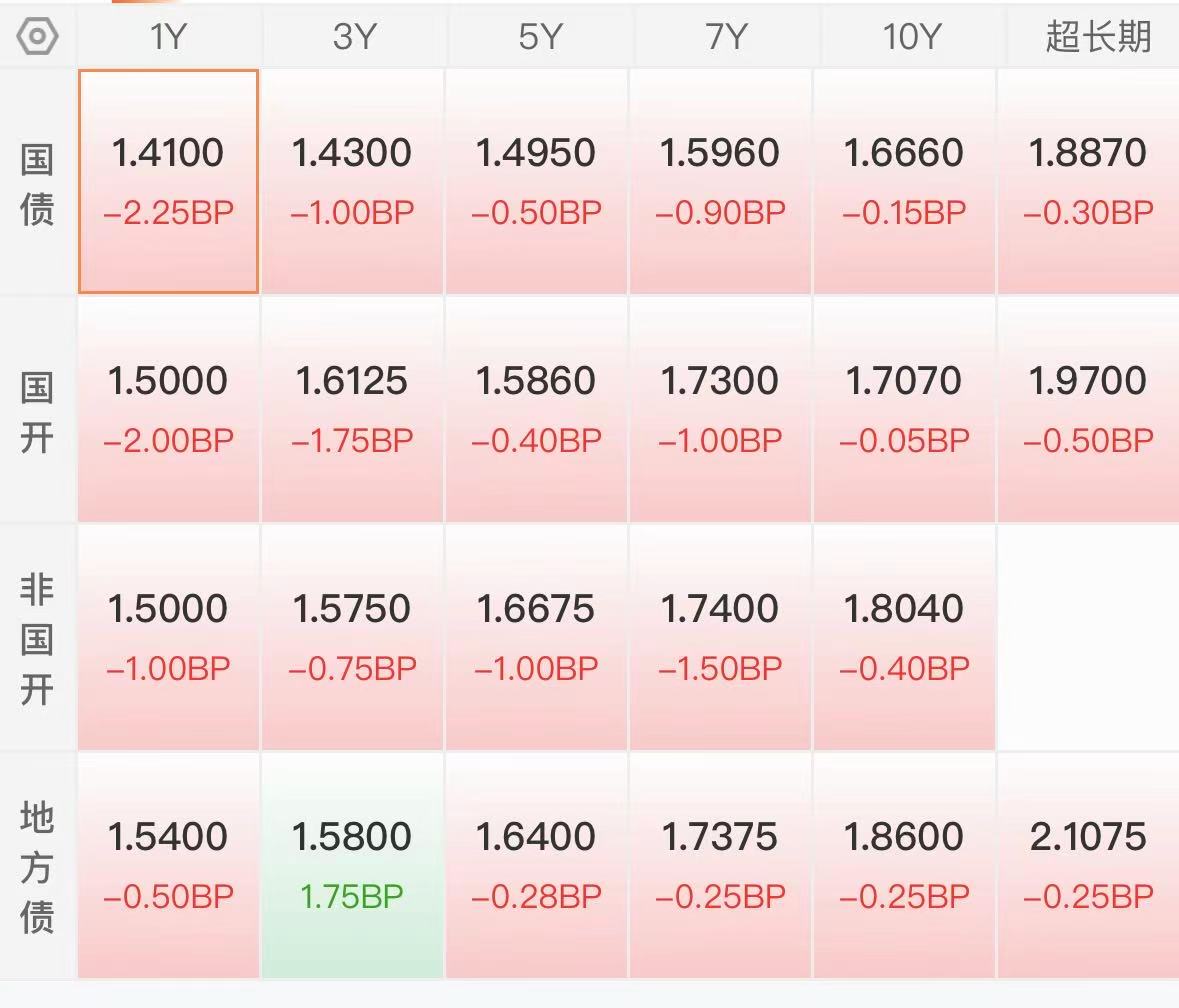Select the 地方债 1Y cell 1.5400

(168, 865)
